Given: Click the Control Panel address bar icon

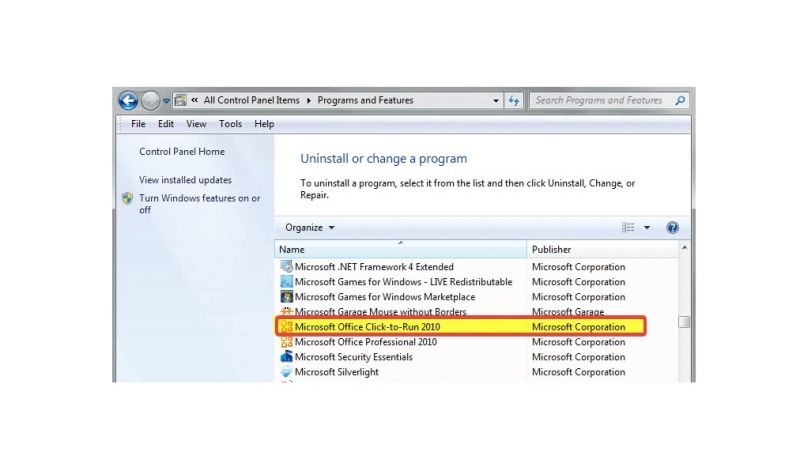Looking at the screenshot, I should (x=181, y=101).
